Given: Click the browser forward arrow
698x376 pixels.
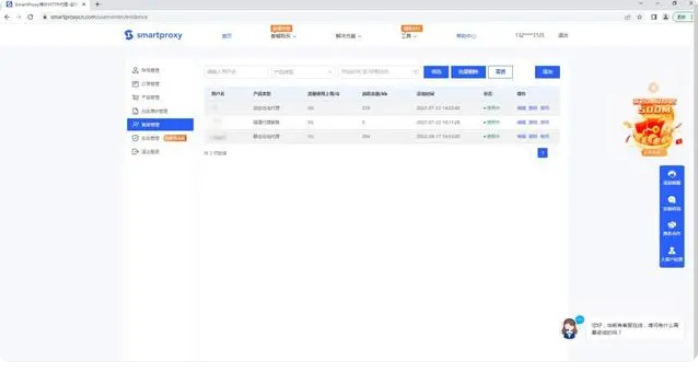Looking at the screenshot, I should (x=19, y=17).
